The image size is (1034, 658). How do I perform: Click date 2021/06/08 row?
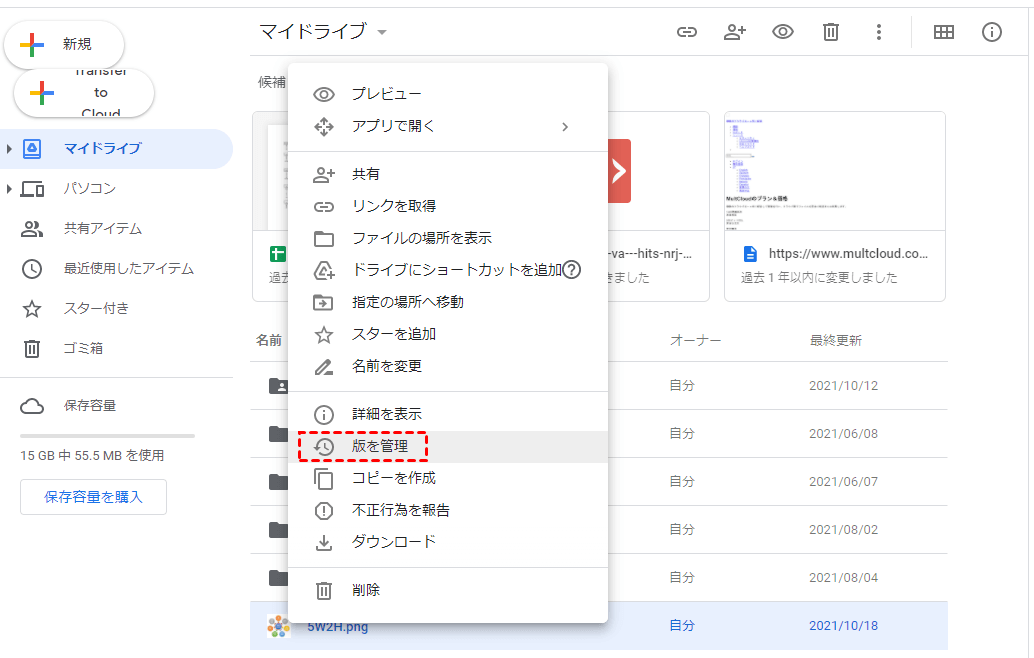coord(843,434)
